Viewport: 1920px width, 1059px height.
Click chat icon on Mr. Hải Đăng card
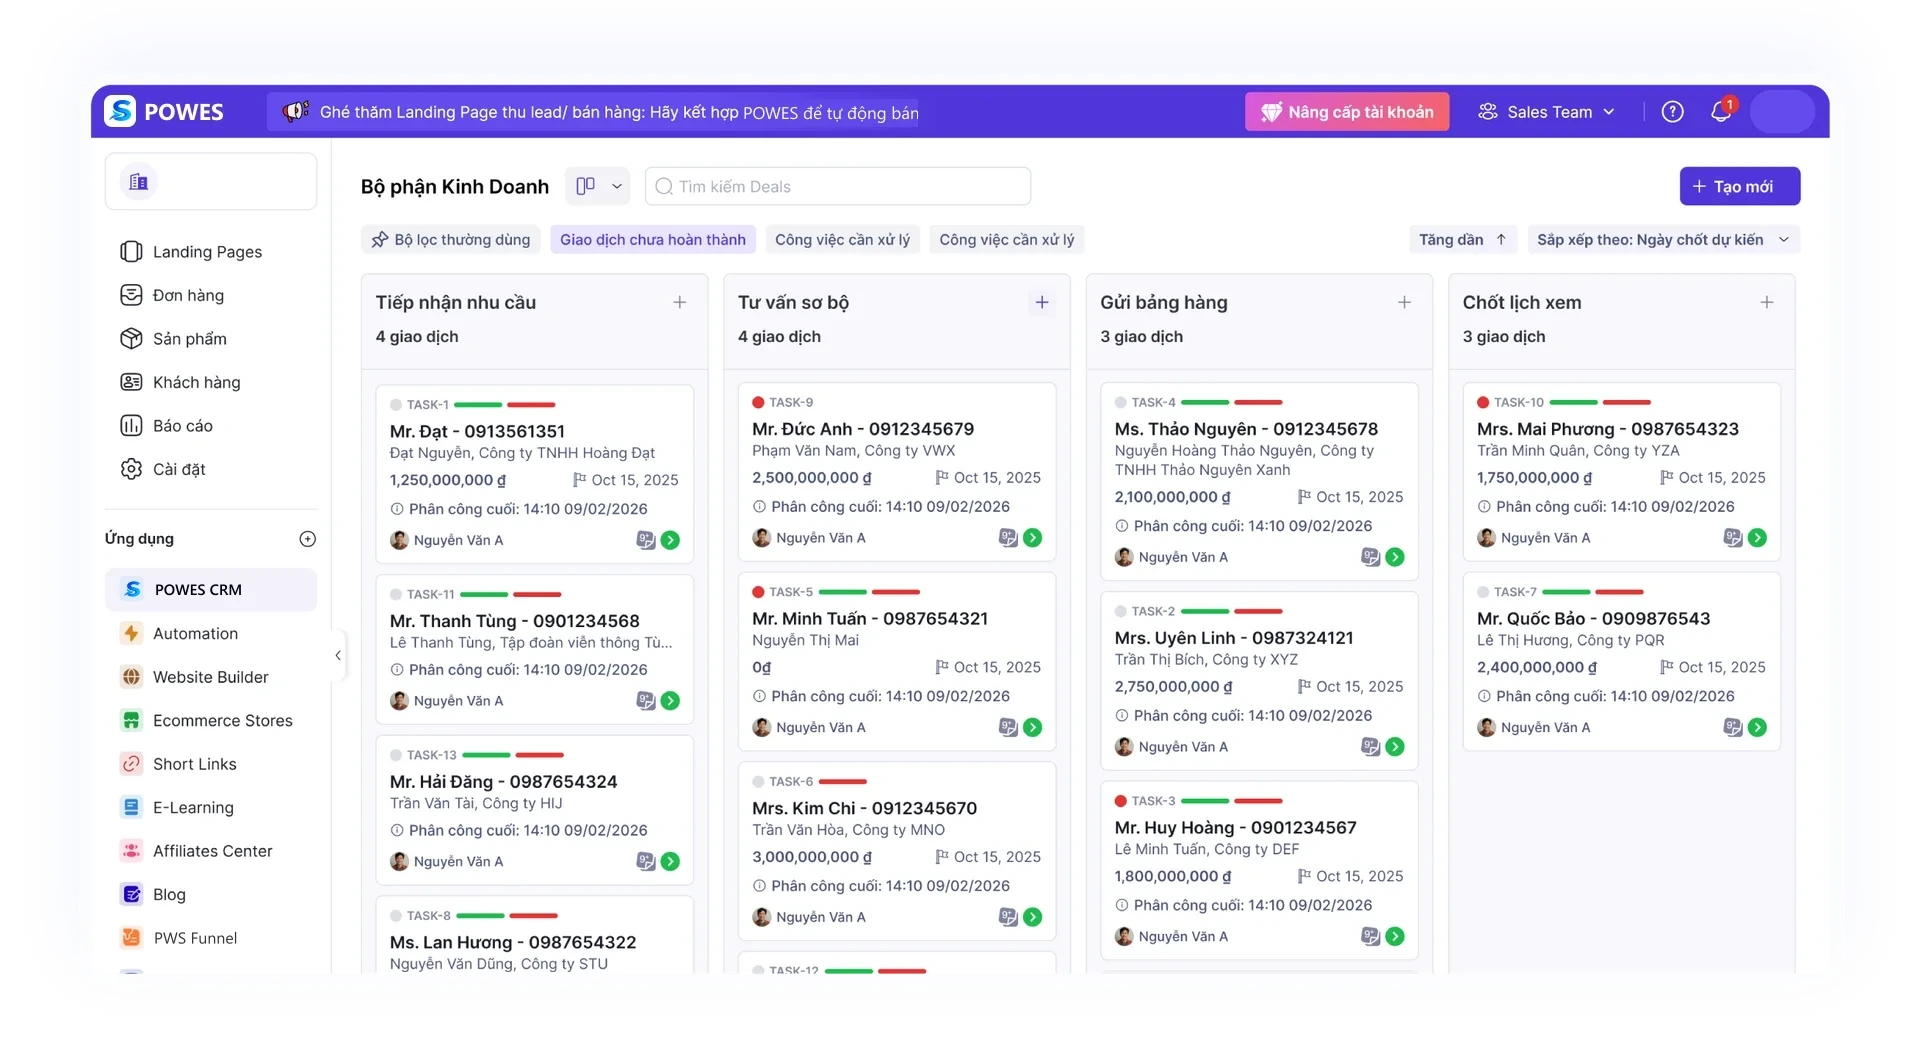click(x=646, y=861)
